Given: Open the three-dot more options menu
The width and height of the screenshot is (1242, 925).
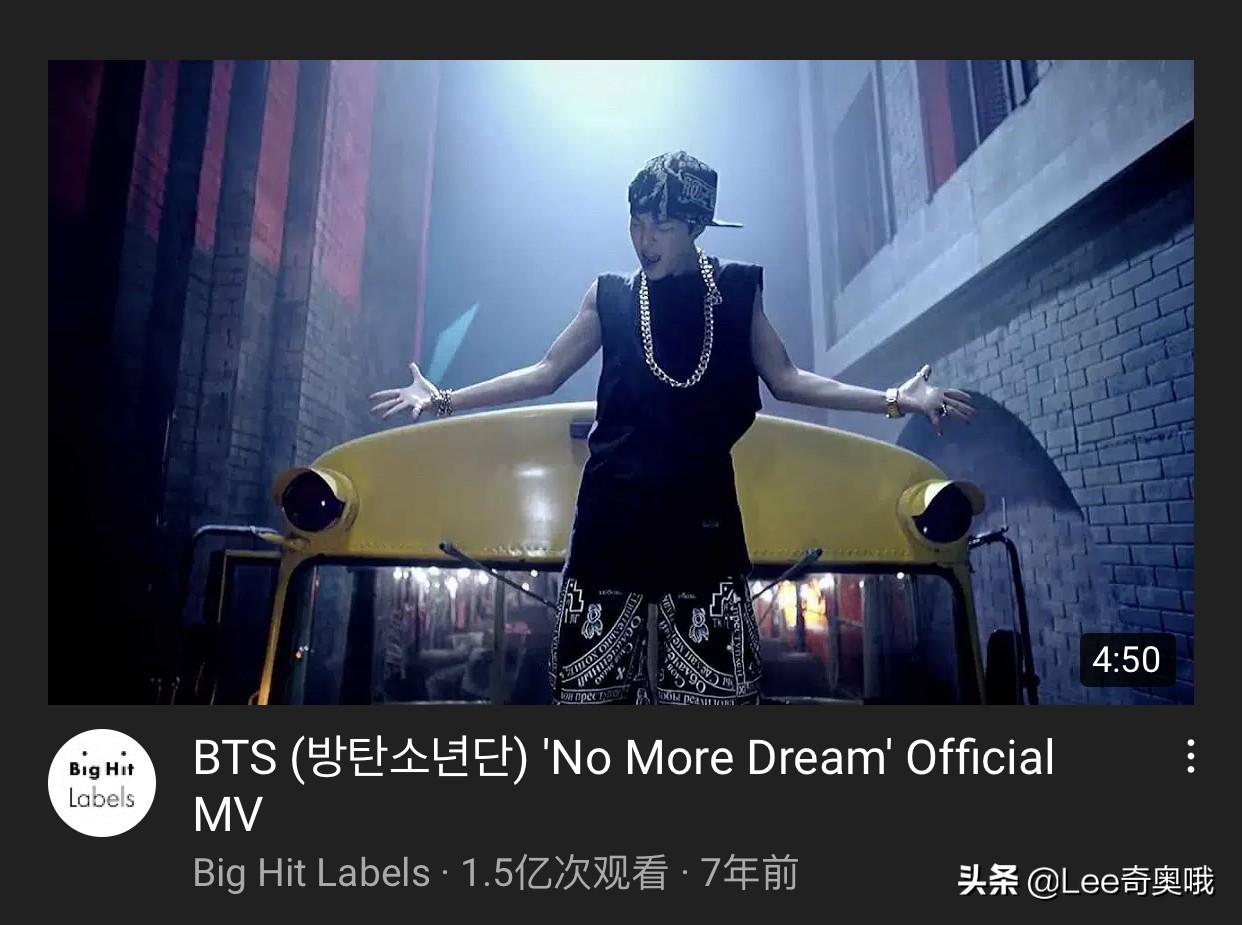Looking at the screenshot, I should [x=1190, y=757].
